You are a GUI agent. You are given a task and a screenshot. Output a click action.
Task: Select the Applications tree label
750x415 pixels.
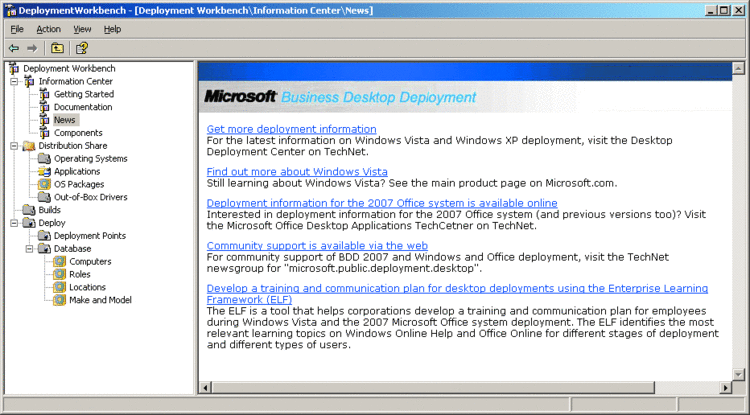(x=77, y=171)
